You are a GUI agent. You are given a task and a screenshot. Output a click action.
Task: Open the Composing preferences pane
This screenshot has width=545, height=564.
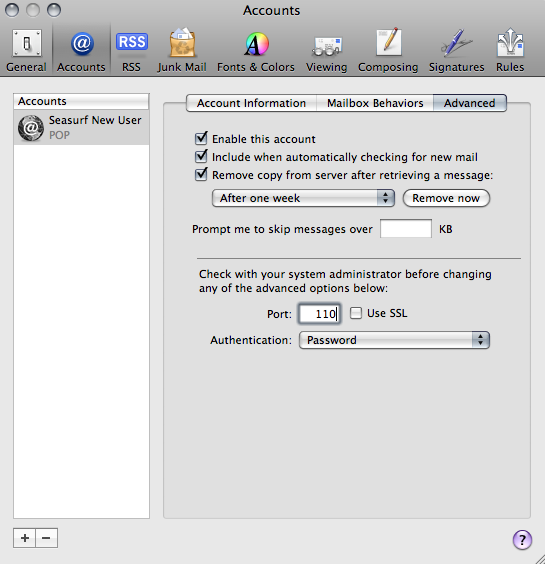pyautogui.click(x=388, y=51)
